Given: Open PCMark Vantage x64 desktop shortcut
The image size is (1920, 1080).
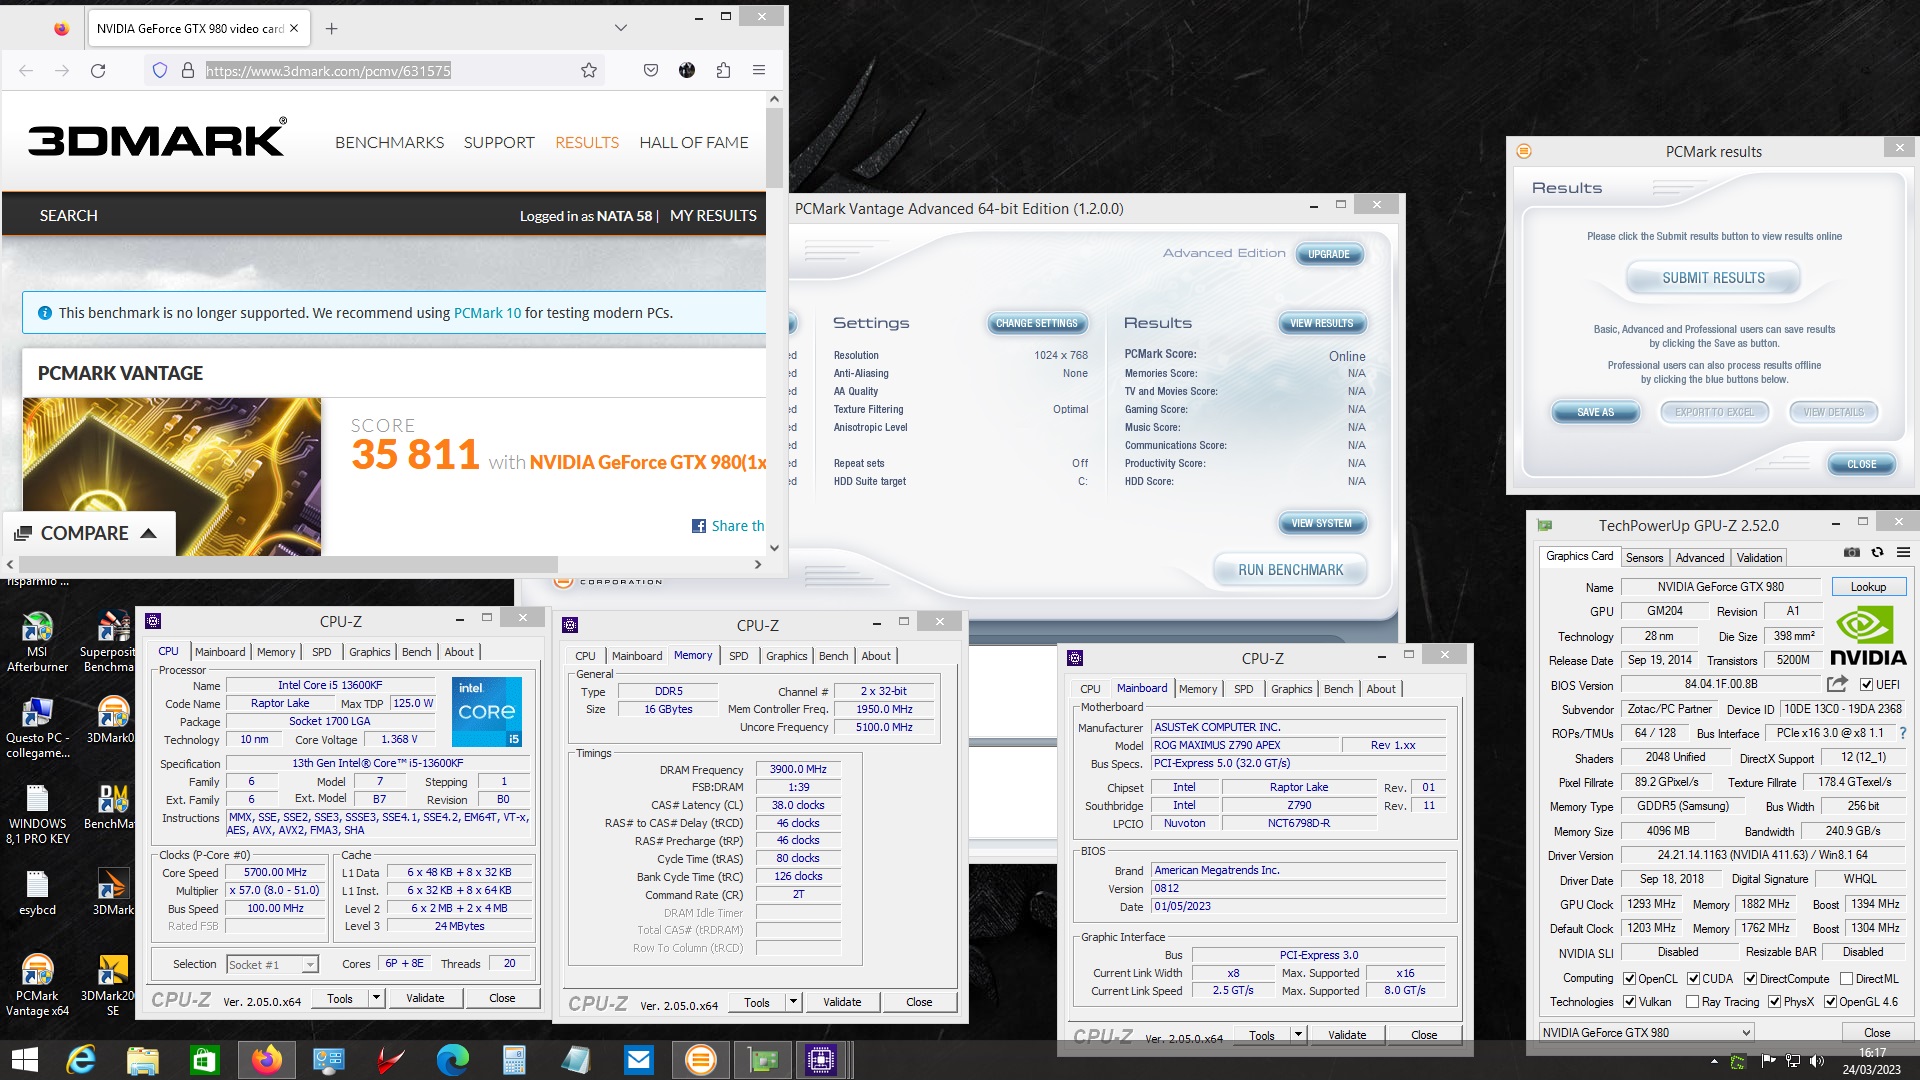Looking at the screenshot, I should pyautogui.click(x=37, y=985).
